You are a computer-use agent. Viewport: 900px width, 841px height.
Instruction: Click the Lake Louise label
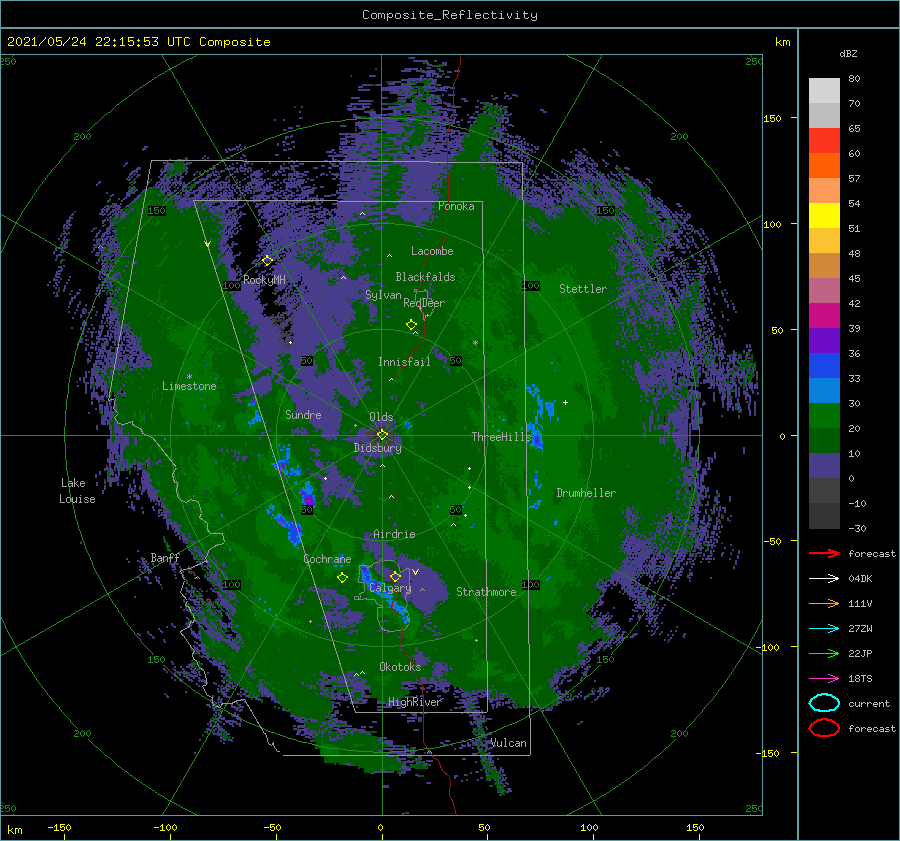click(x=77, y=491)
